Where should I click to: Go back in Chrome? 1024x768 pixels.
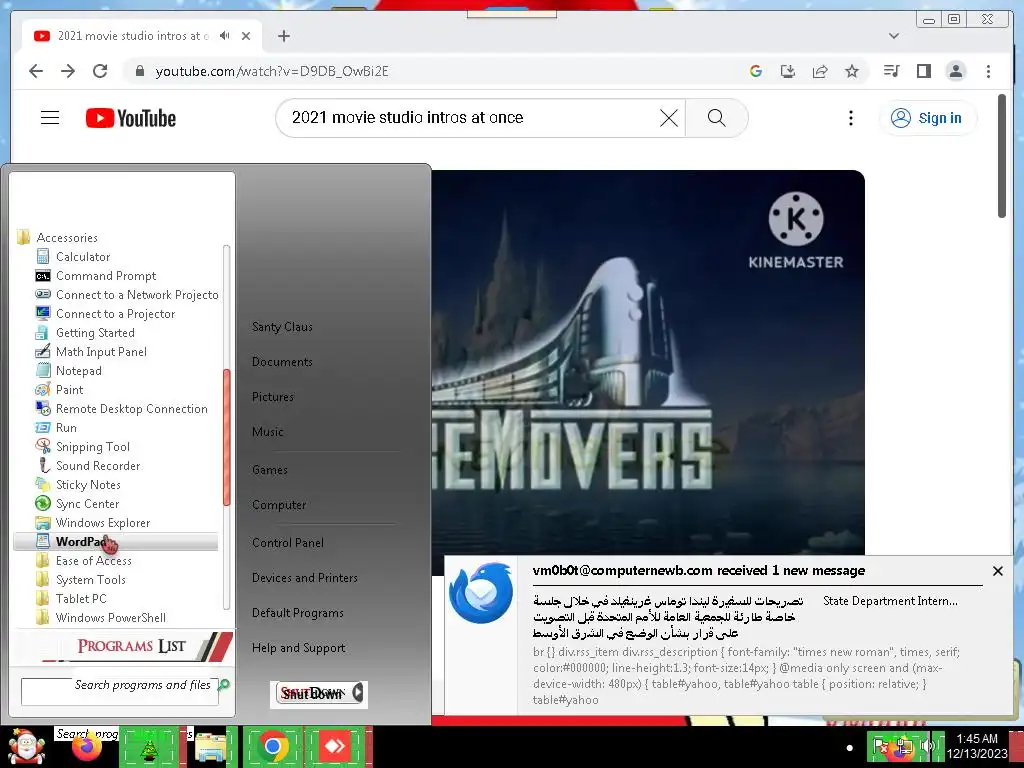(36, 71)
